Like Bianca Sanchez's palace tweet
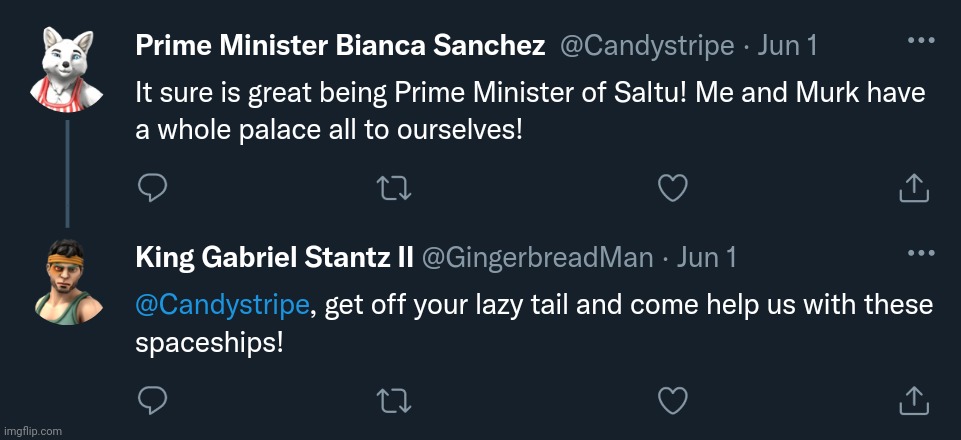Viewport: 961px width, 440px height. (675, 186)
